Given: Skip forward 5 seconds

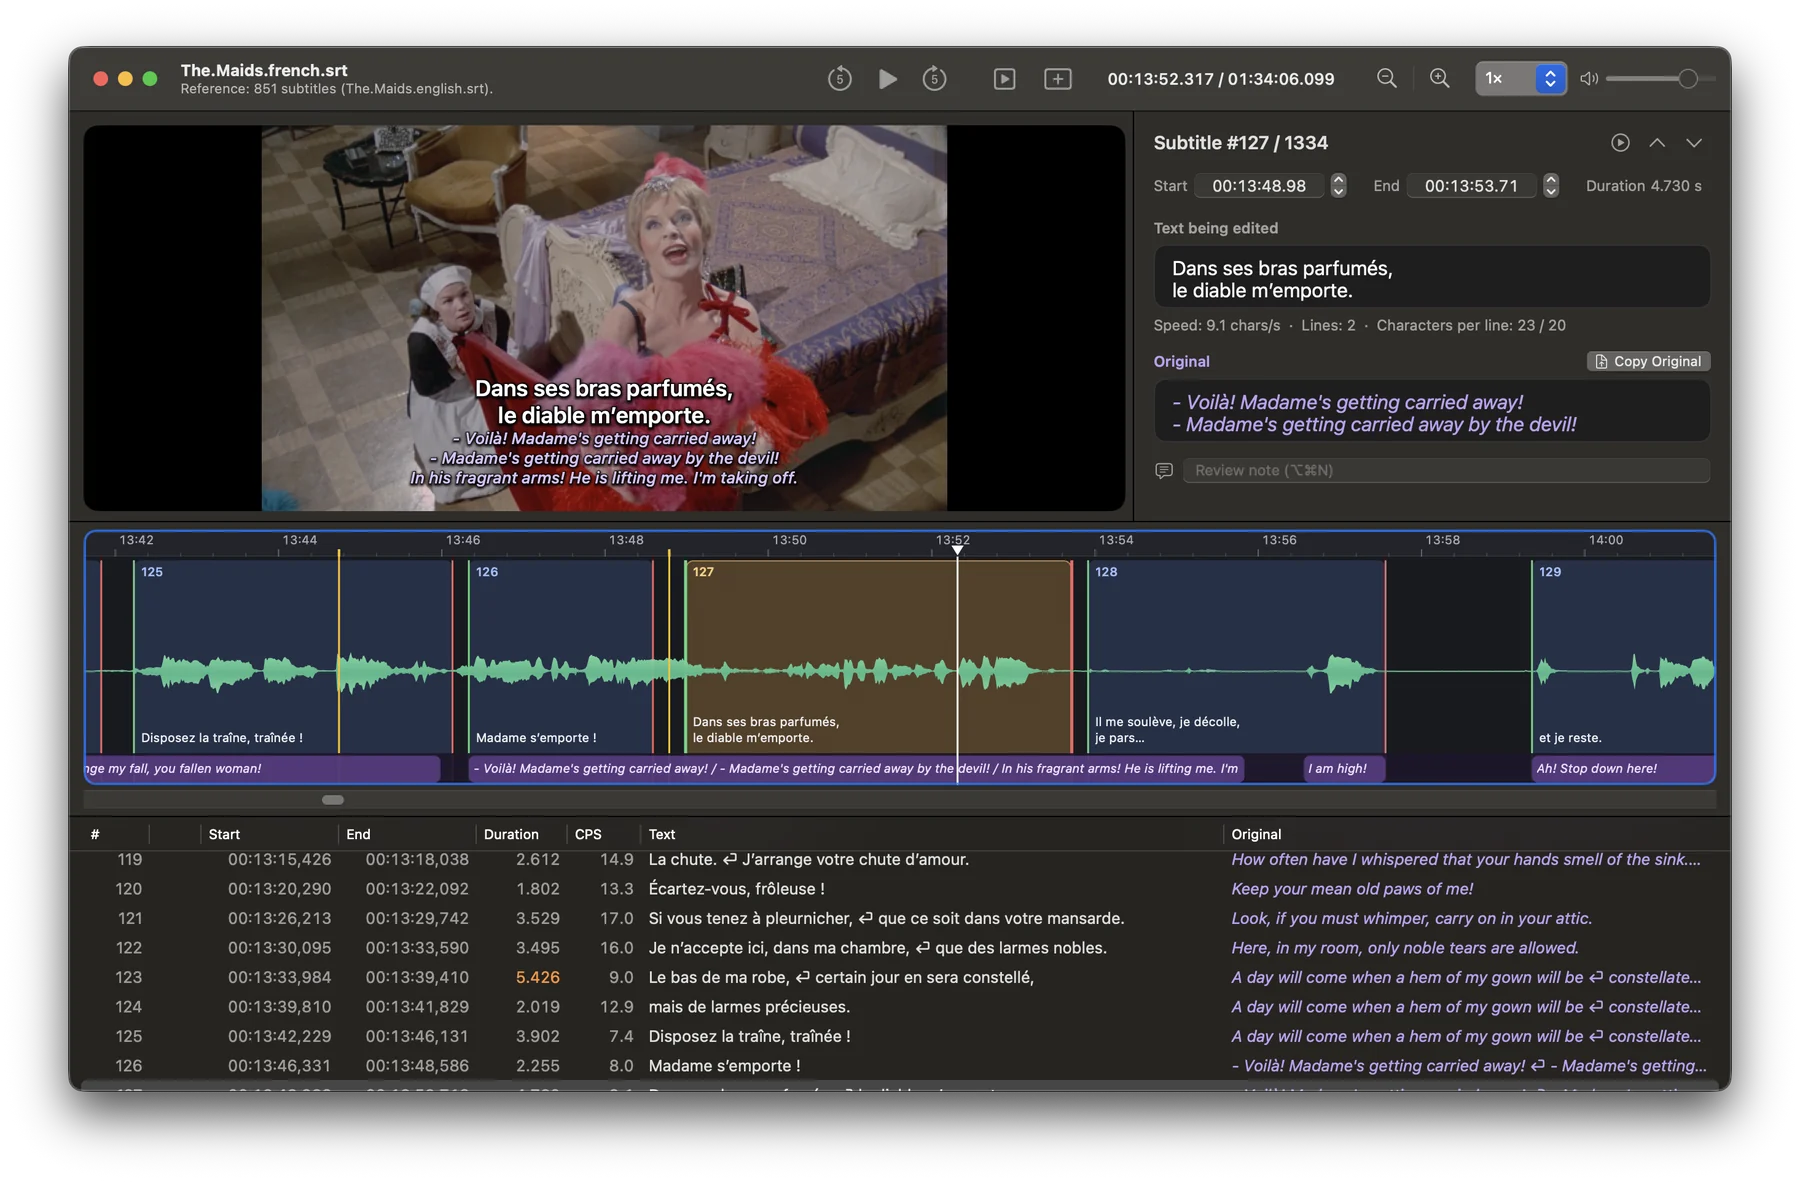Looking at the screenshot, I should click(934, 78).
